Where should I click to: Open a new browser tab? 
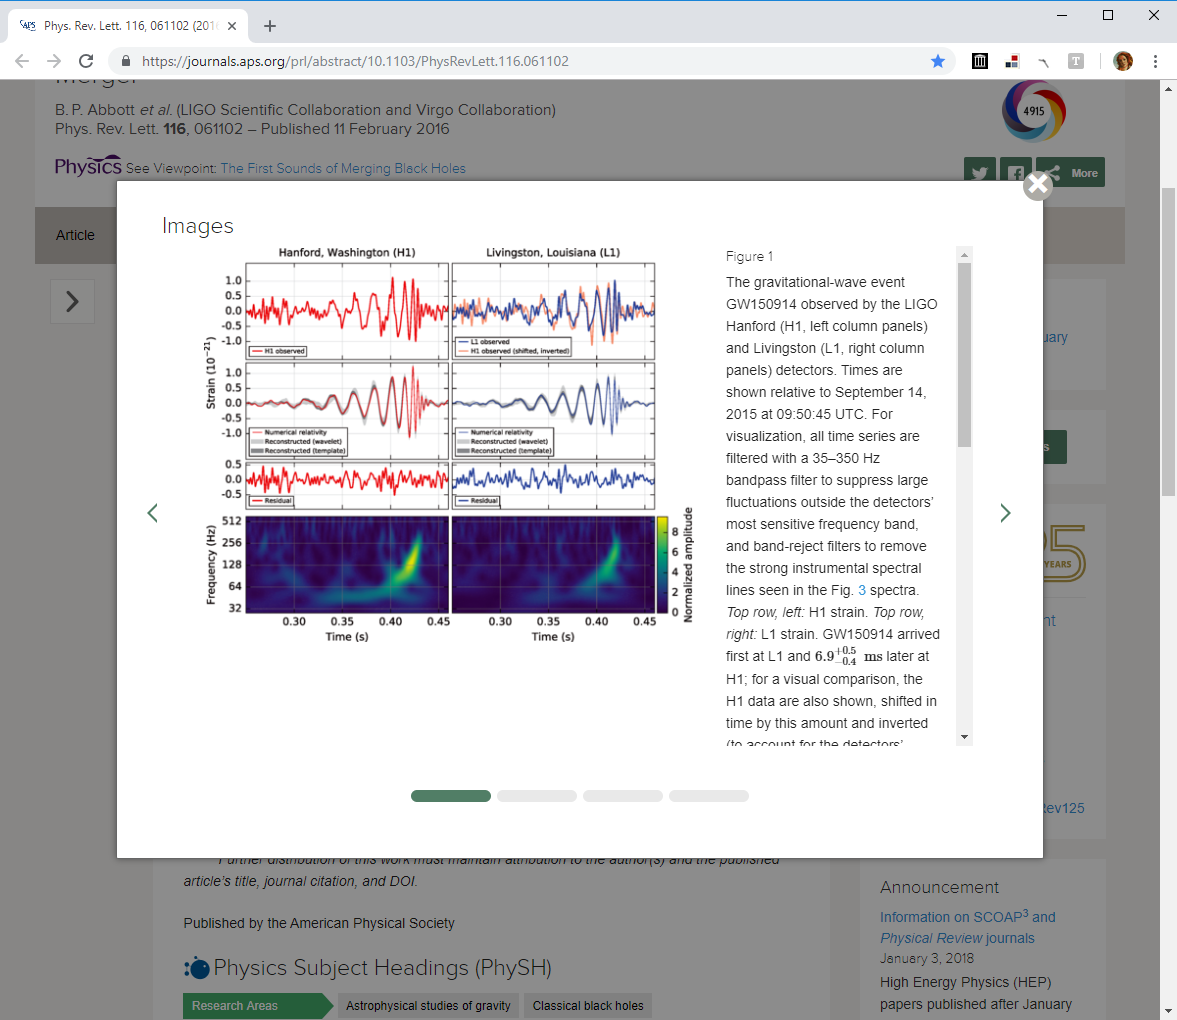[270, 26]
